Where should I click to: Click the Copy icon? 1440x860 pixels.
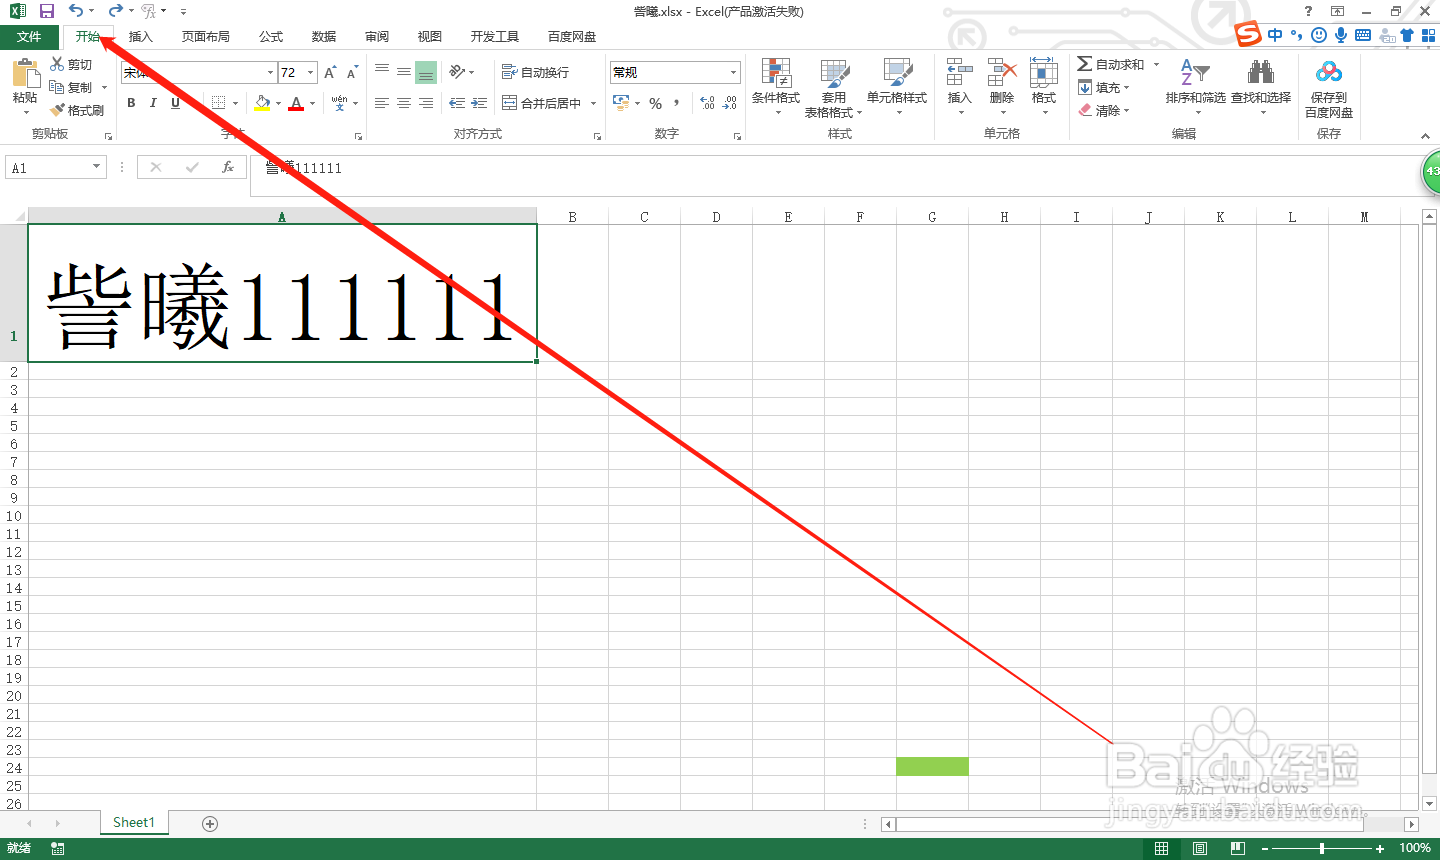point(57,87)
